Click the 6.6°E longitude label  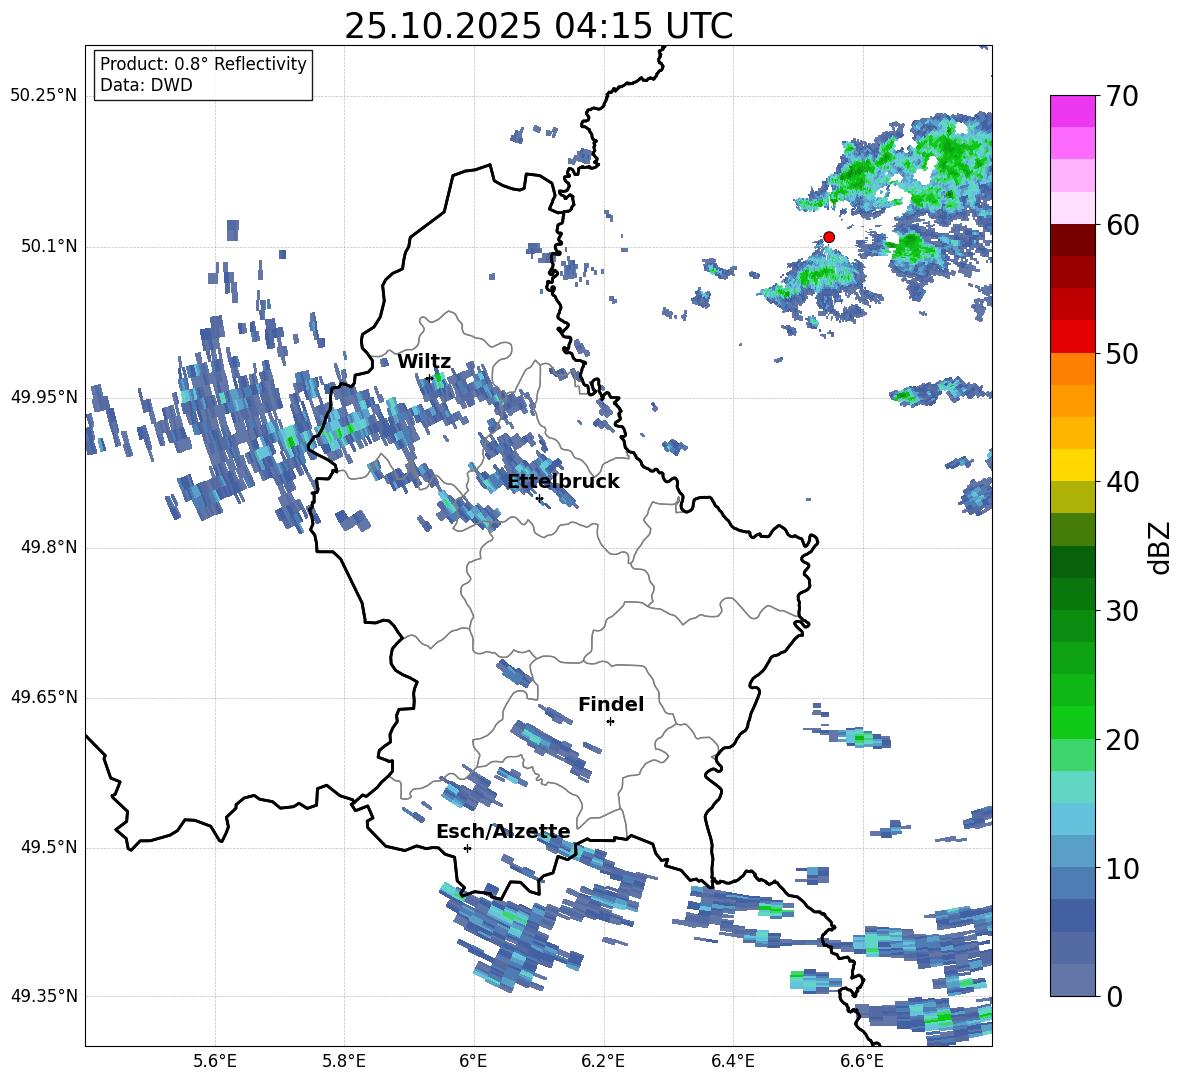click(x=862, y=1062)
